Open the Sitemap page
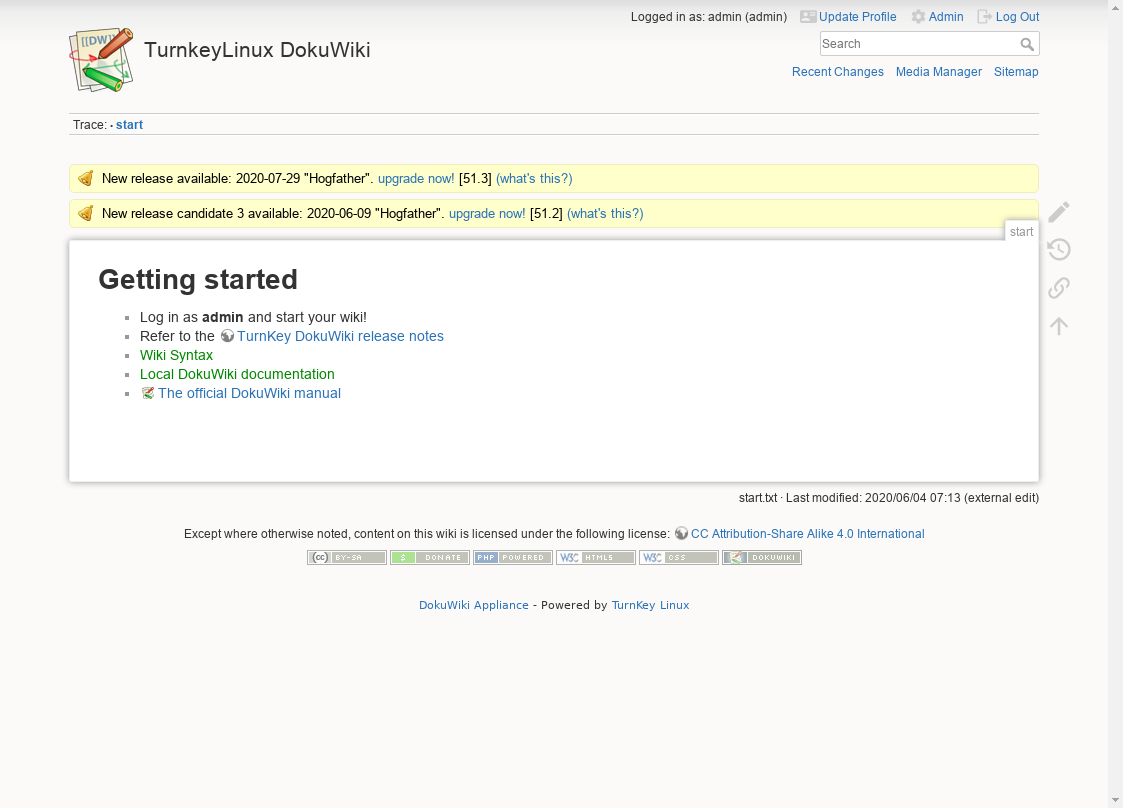 tap(1016, 72)
